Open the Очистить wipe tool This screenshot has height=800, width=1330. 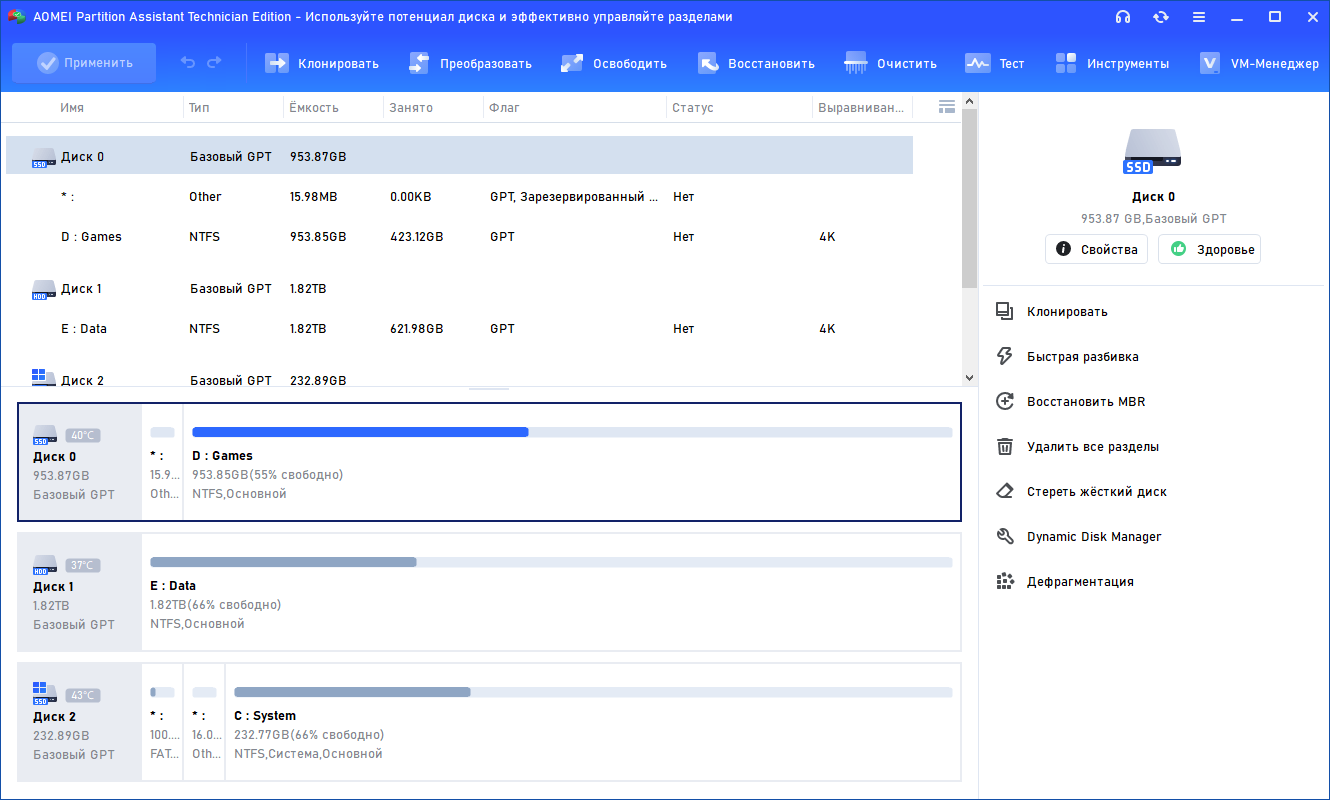[x=891, y=63]
